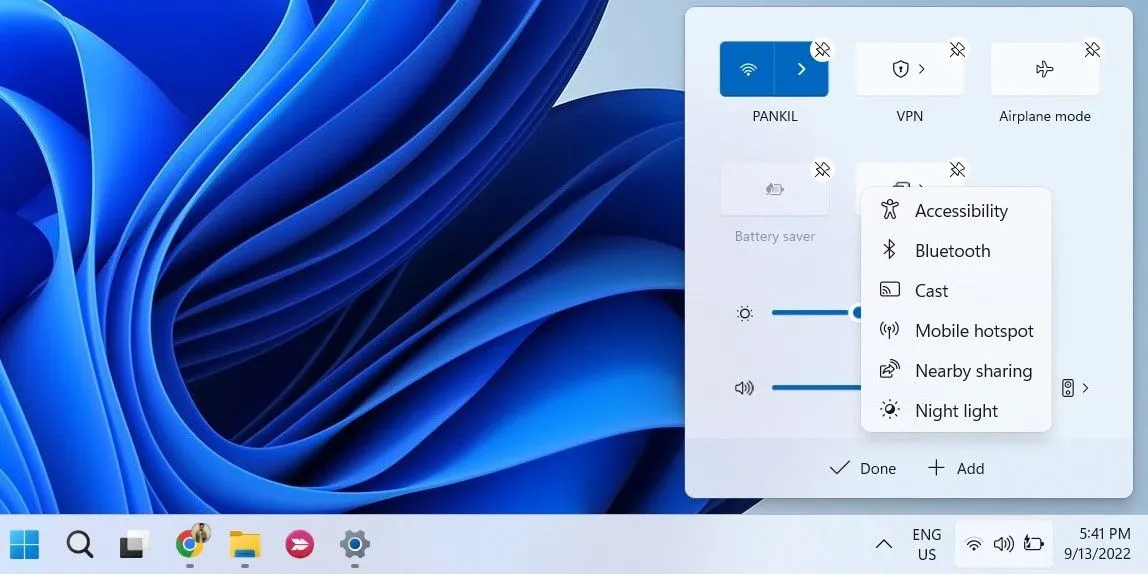Toggle the VPN tile
1148x574 pixels.
coord(909,69)
